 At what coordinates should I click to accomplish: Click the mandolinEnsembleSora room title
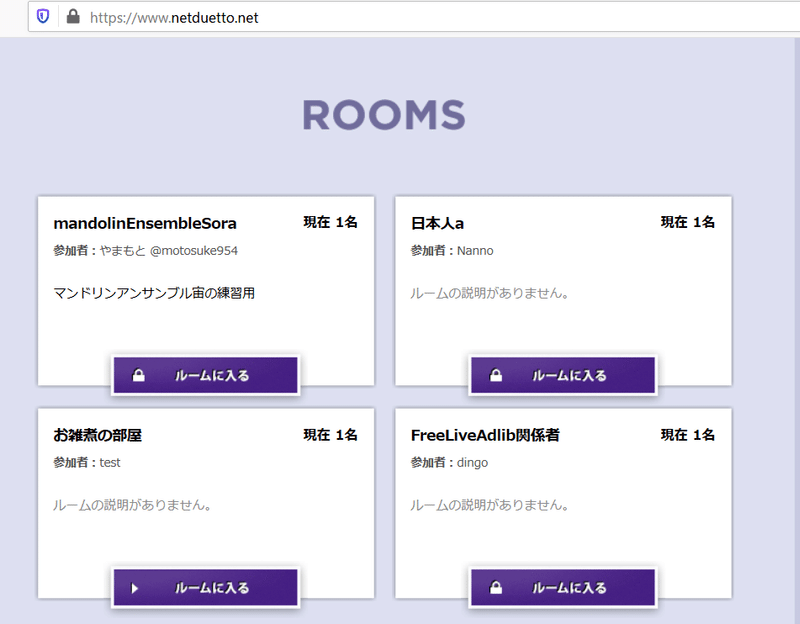(145, 223)
